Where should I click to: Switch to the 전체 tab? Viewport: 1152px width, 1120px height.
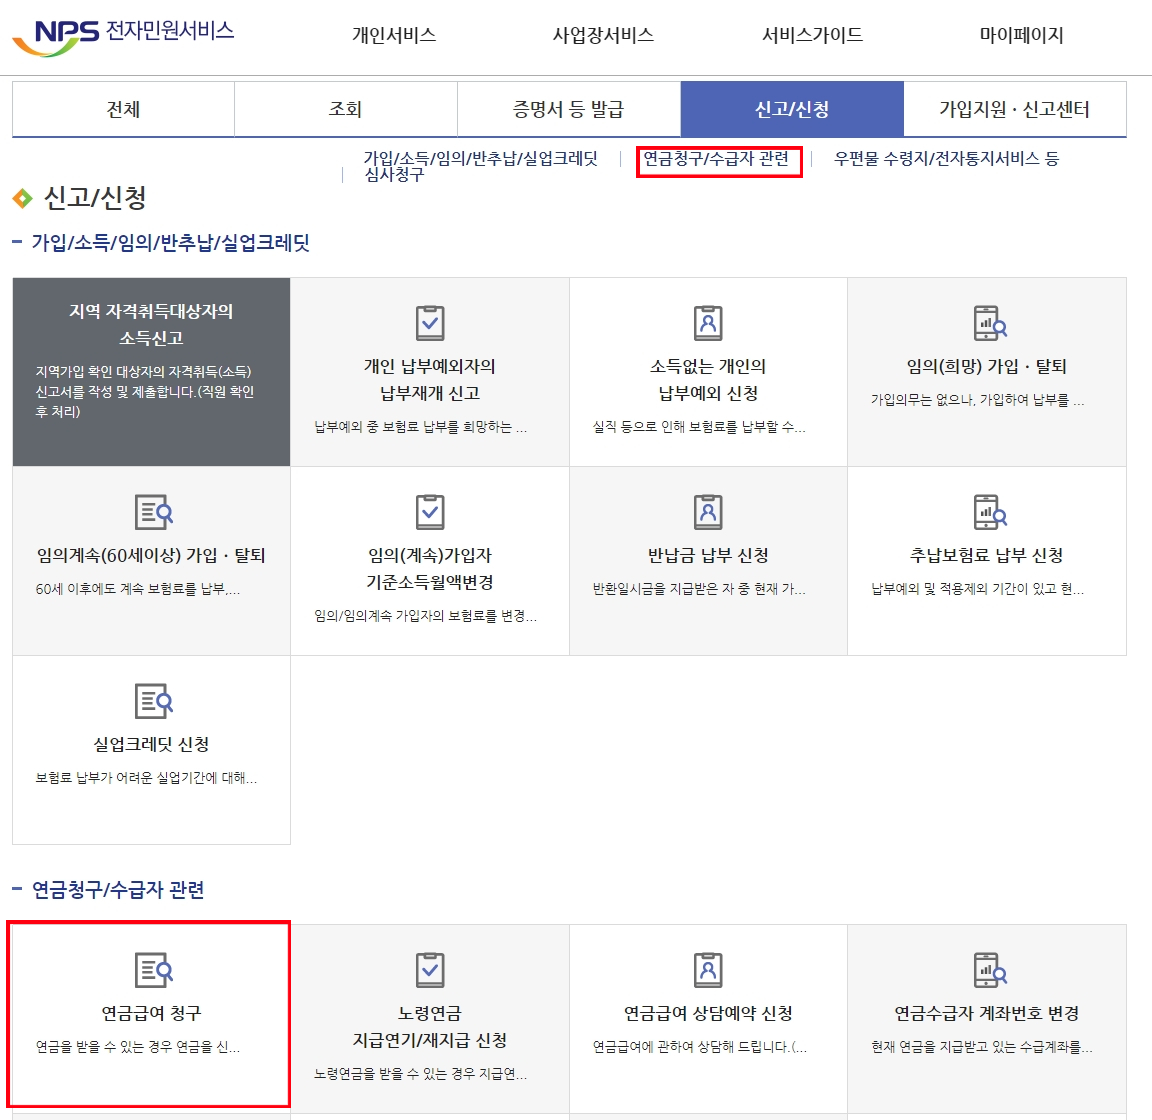tap(123, 110)
